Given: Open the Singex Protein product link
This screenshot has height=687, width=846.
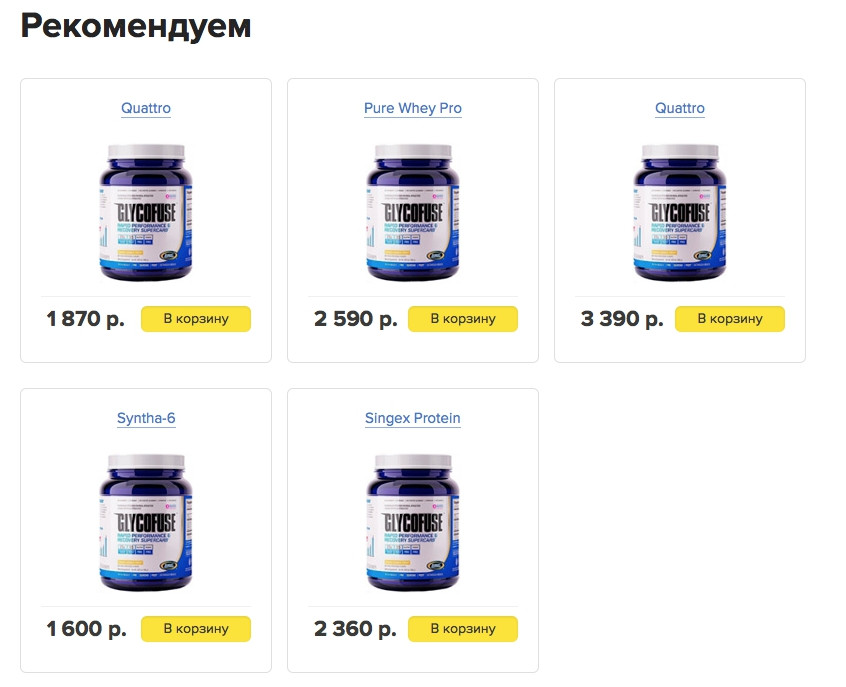Looking at the screenshot, I should pyautogui.click(x=413, y=418).
